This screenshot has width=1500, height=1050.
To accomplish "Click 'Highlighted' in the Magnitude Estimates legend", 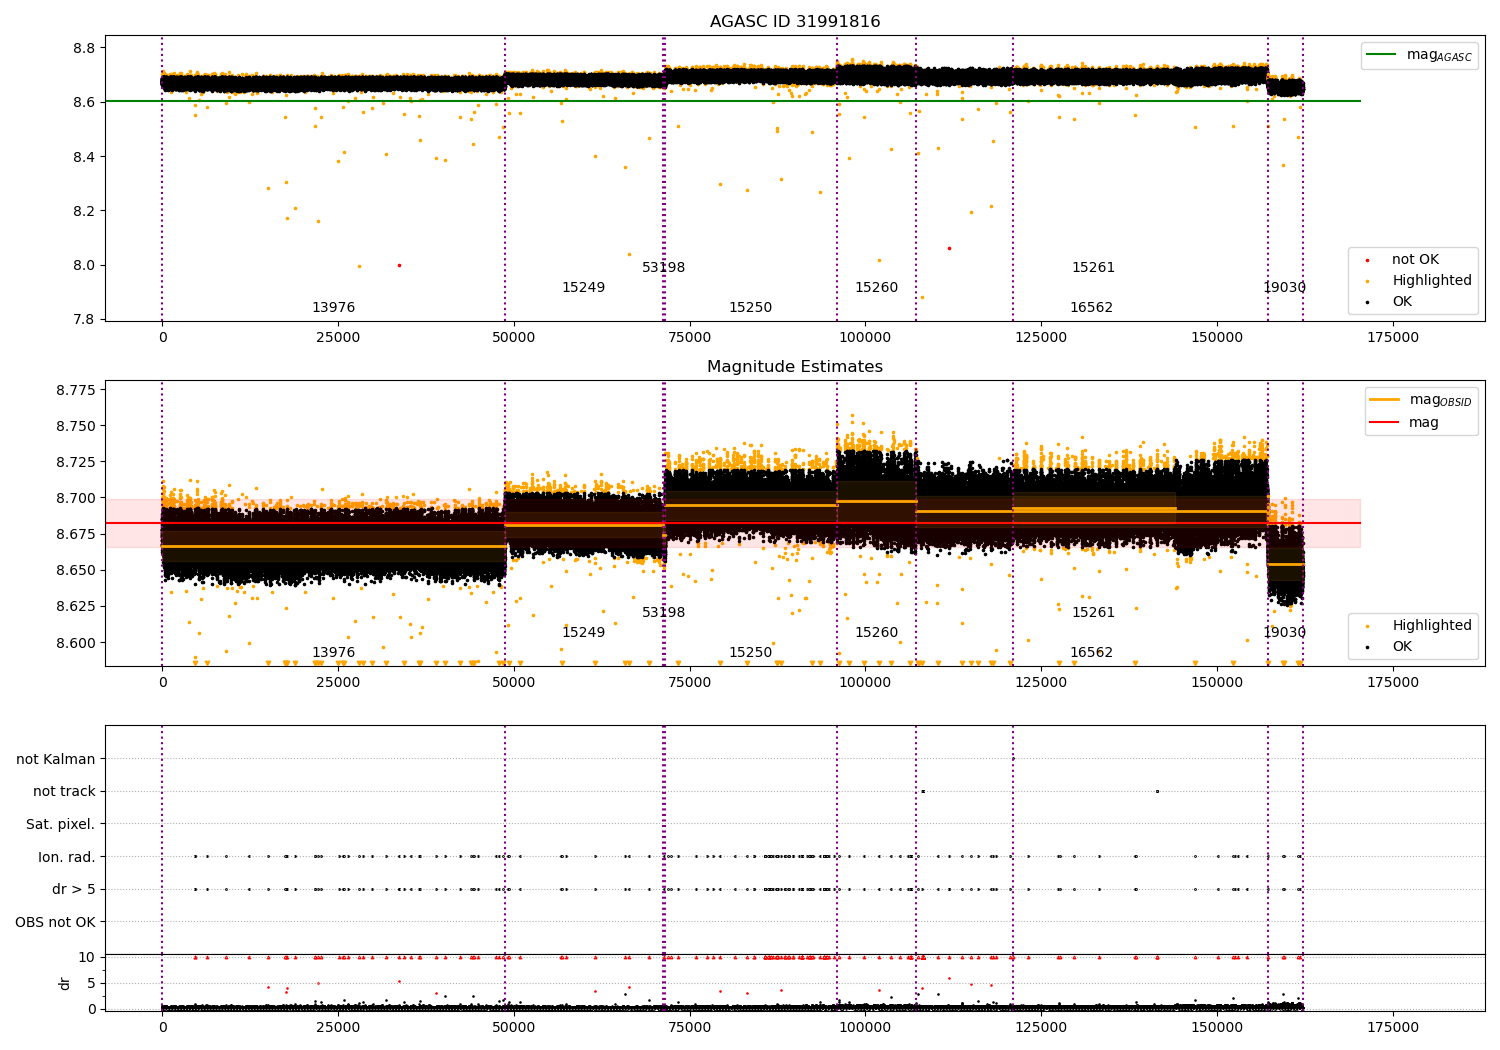I will pyautogui.click(x=1432, y=626).
